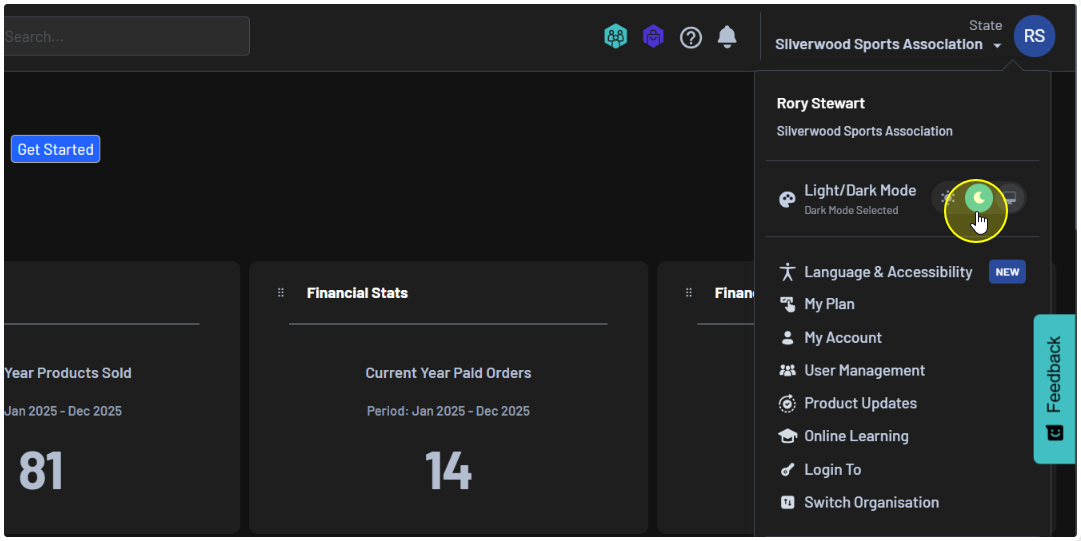
Task: Click Current Year Paid Orders label
Action: pos(448,373)
